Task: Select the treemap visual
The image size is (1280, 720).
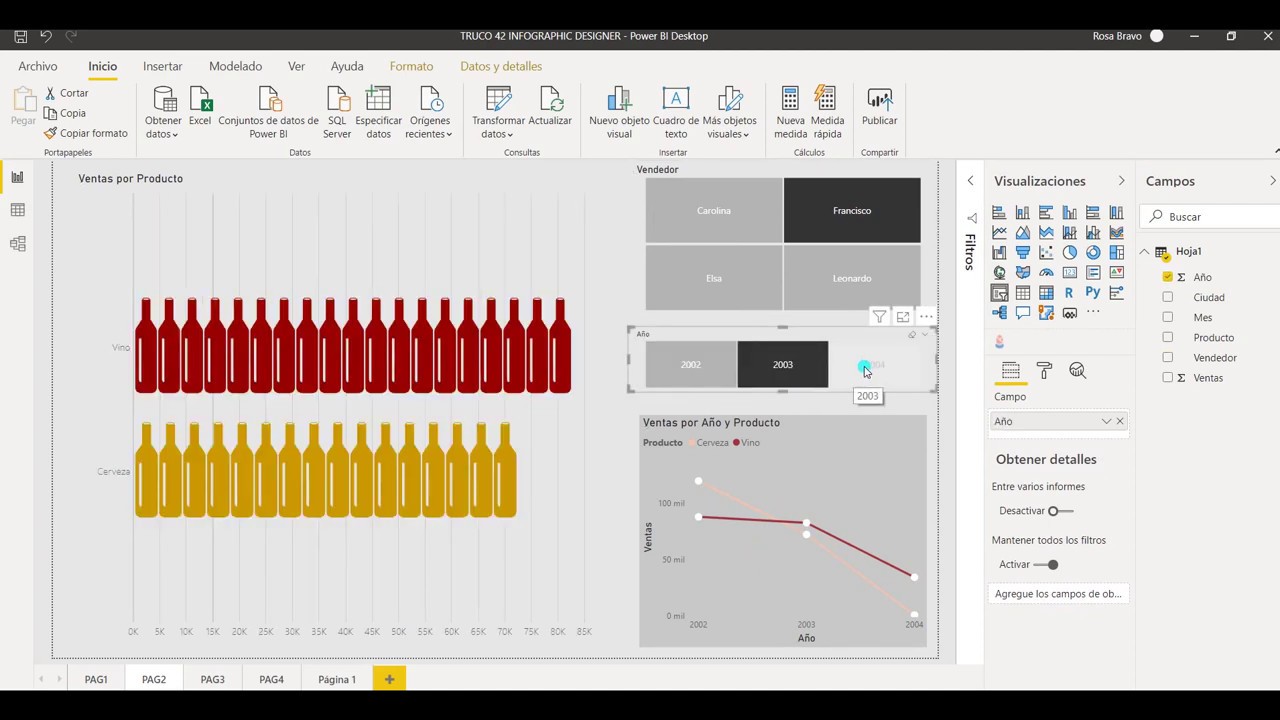Action: point(1116,252)
